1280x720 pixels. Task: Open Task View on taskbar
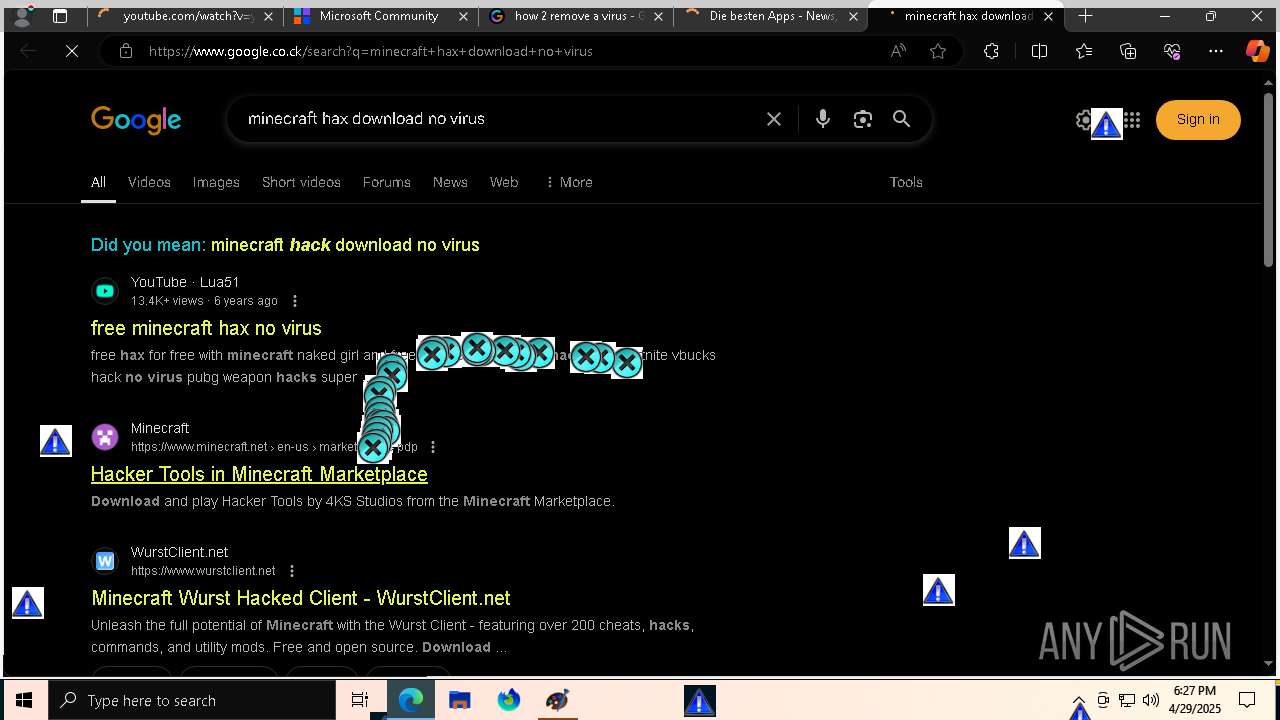coord(360,700)
